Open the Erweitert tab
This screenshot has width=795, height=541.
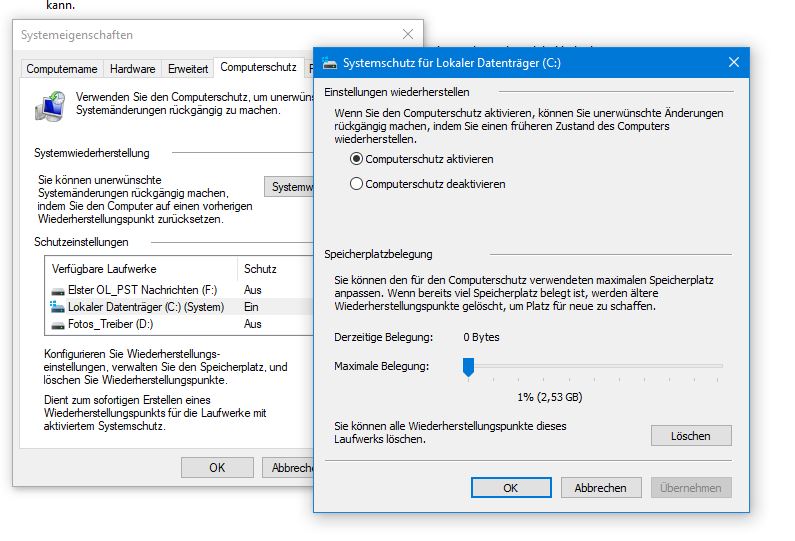[188, 69]
